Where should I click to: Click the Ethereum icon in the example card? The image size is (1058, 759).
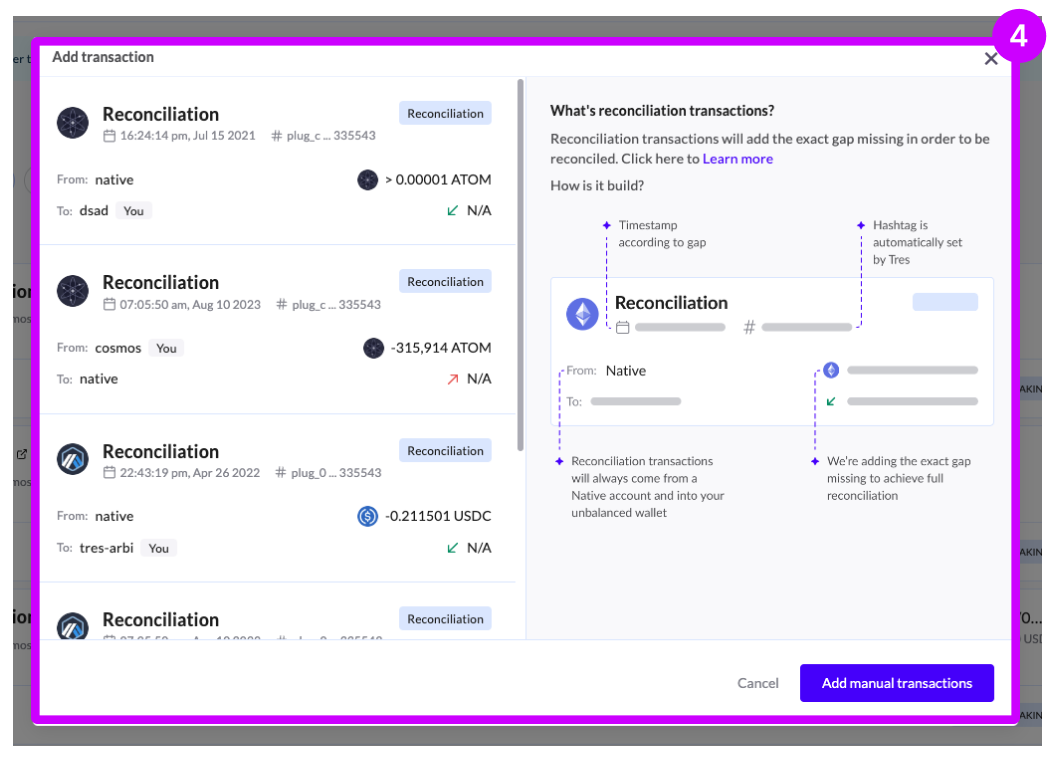(582, 314)
